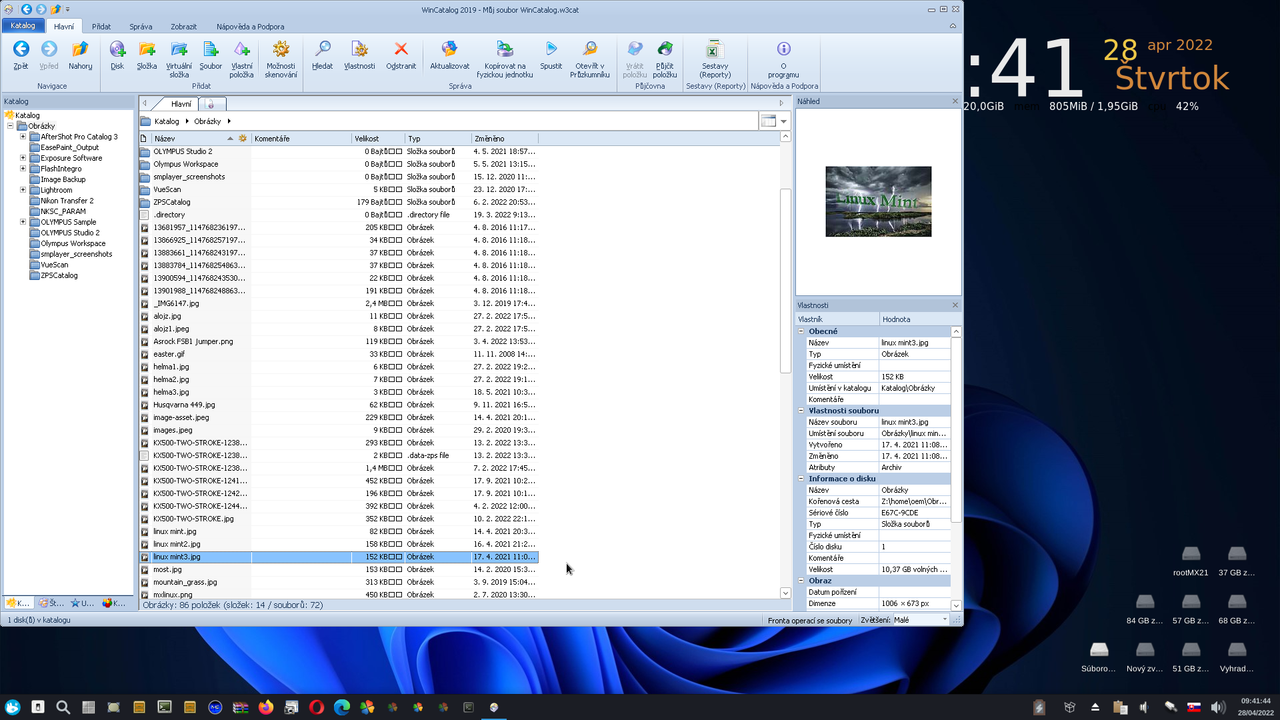Click the Disk add icon

(x=117, y=49)
